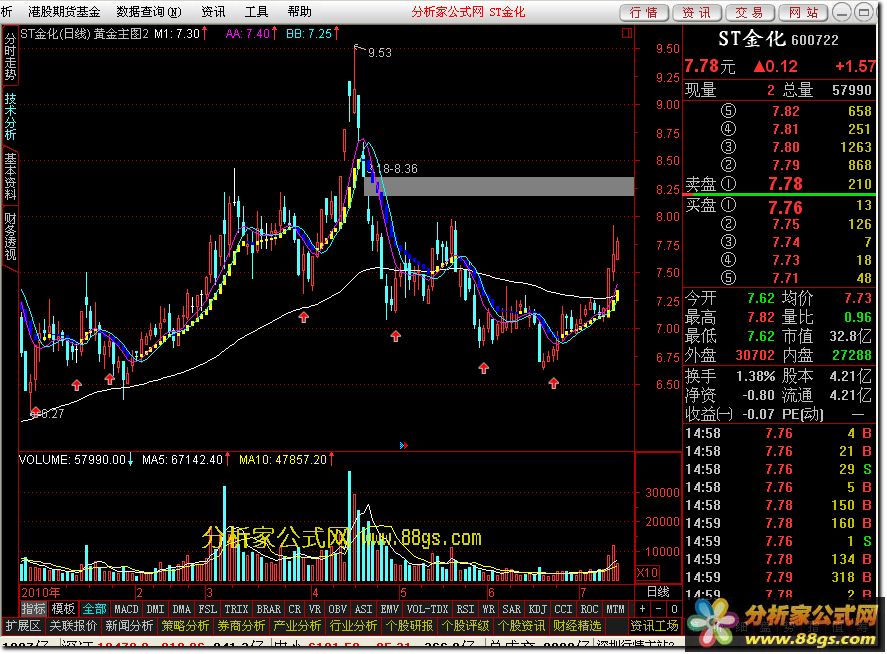Apply the EMV indicator
The height and width of the screenshot is (654, 887).
(x=390, y=609)
